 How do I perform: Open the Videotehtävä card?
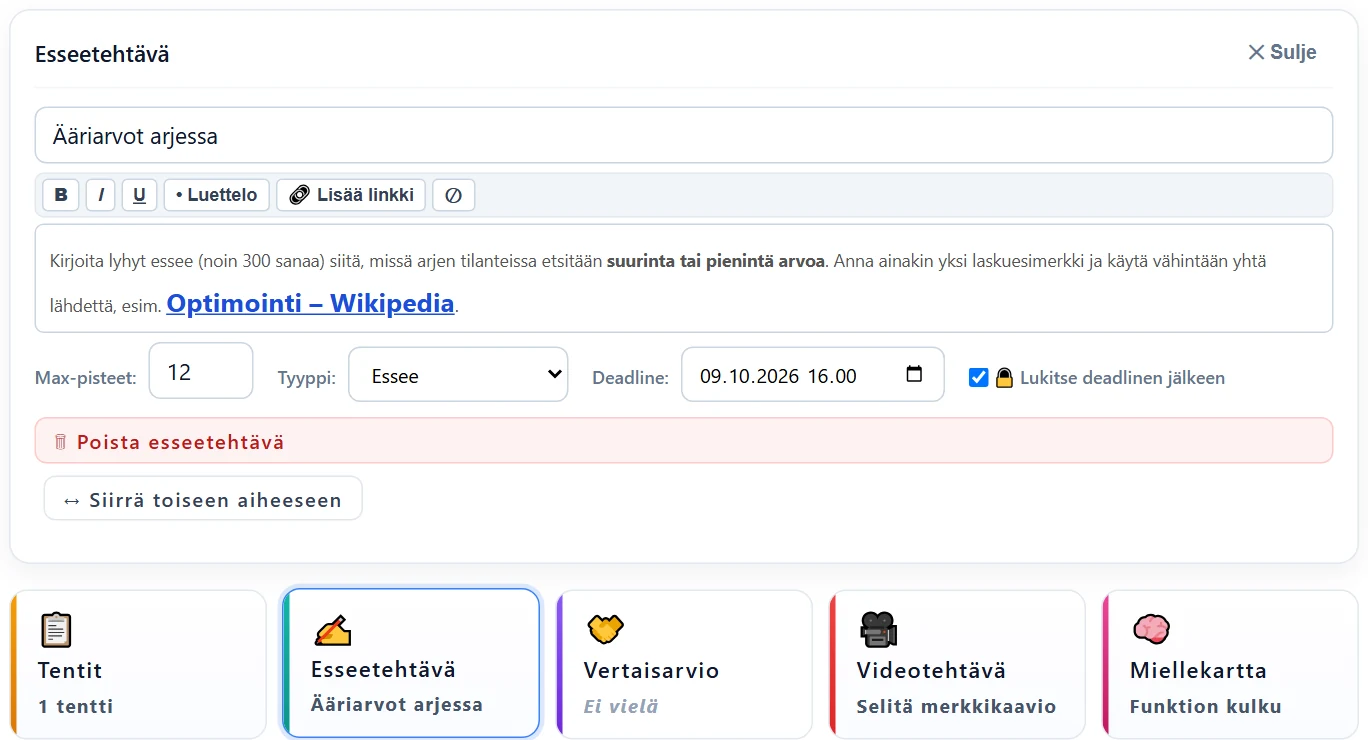pos(957,664)
